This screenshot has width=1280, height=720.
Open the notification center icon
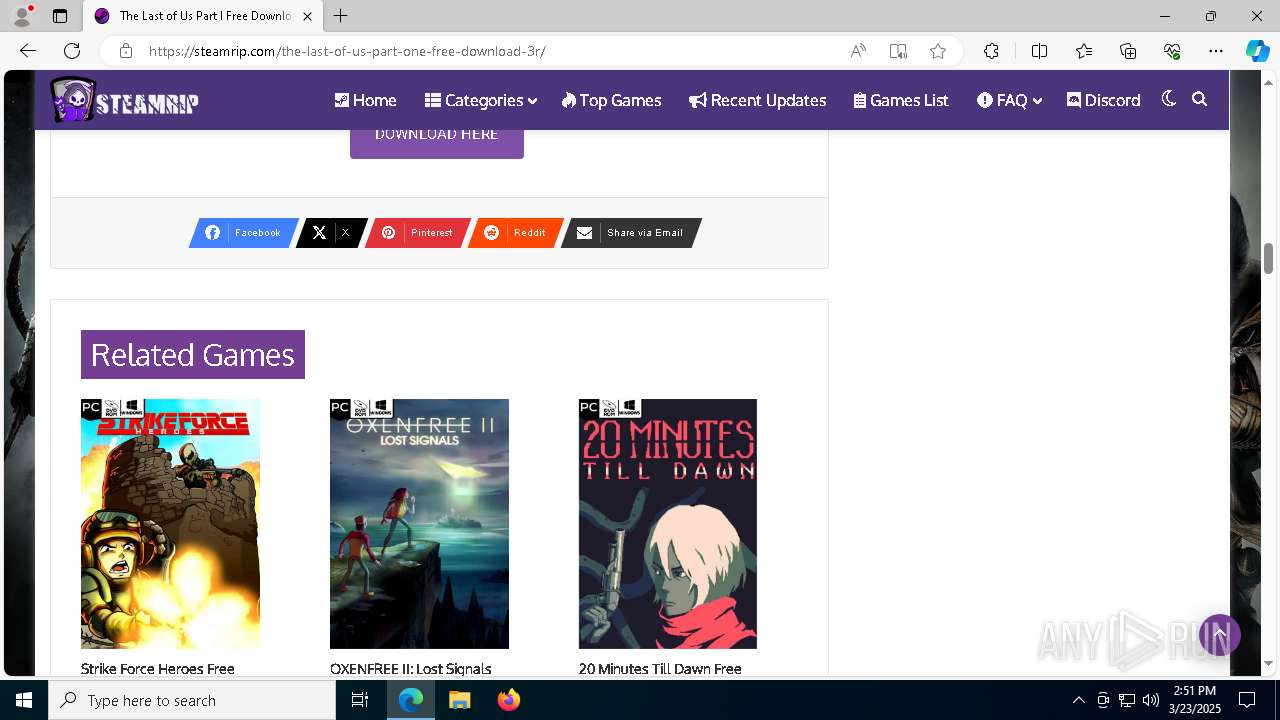point(1247,700)
